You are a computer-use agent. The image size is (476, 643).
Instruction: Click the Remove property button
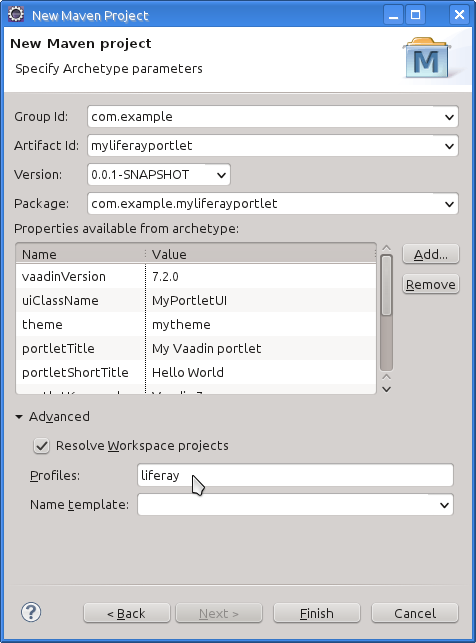(430, 284)
